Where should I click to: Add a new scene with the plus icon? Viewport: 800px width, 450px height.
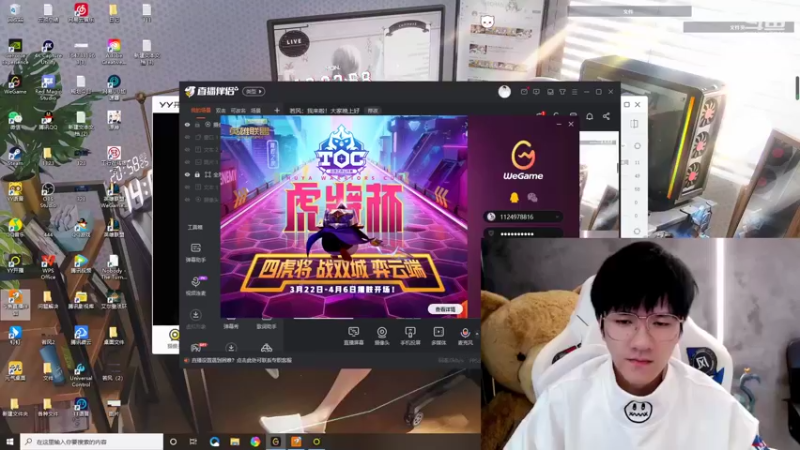[277, 110]
